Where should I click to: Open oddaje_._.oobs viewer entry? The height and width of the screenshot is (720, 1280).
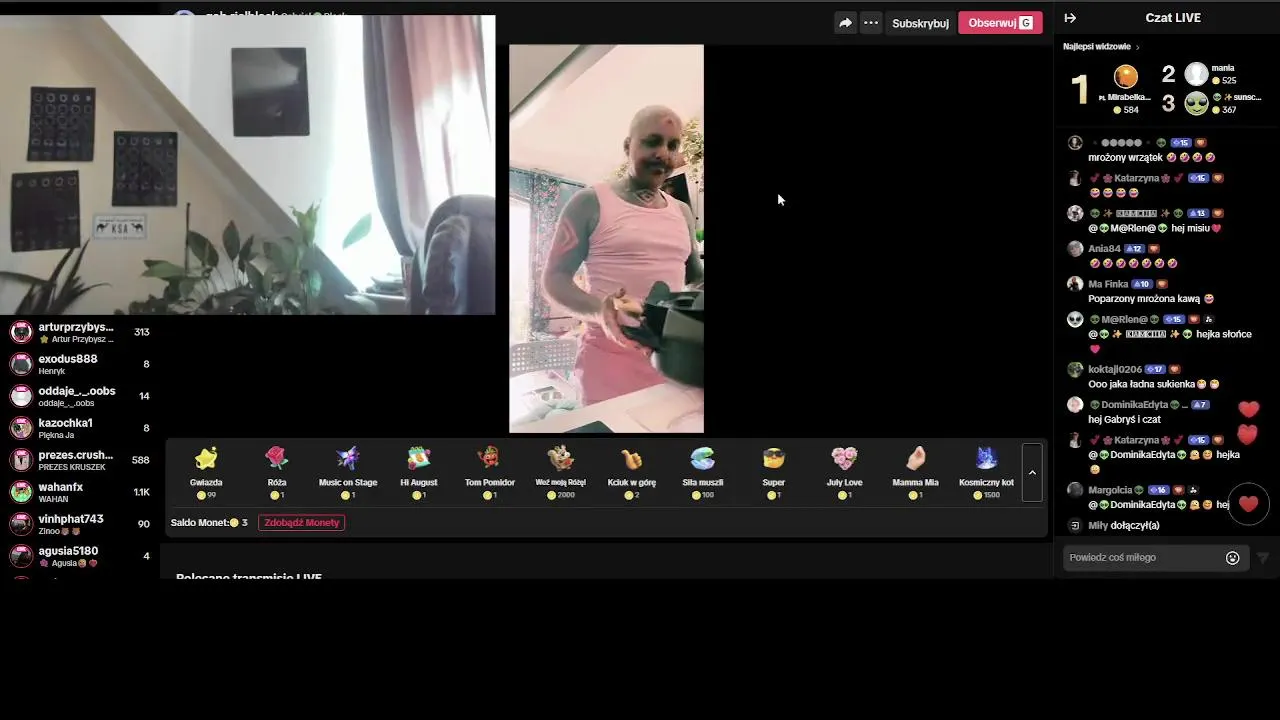(80, 396)
